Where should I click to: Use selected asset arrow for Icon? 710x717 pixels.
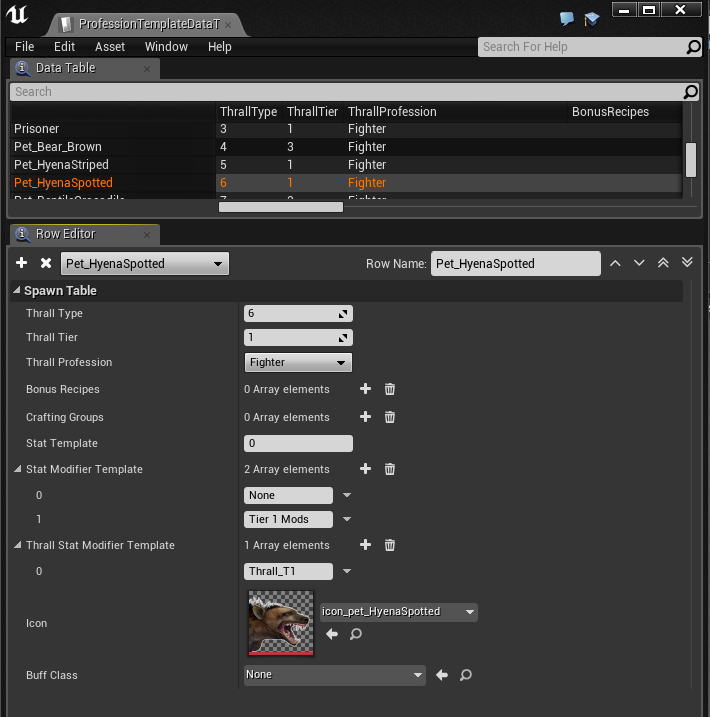332,634
